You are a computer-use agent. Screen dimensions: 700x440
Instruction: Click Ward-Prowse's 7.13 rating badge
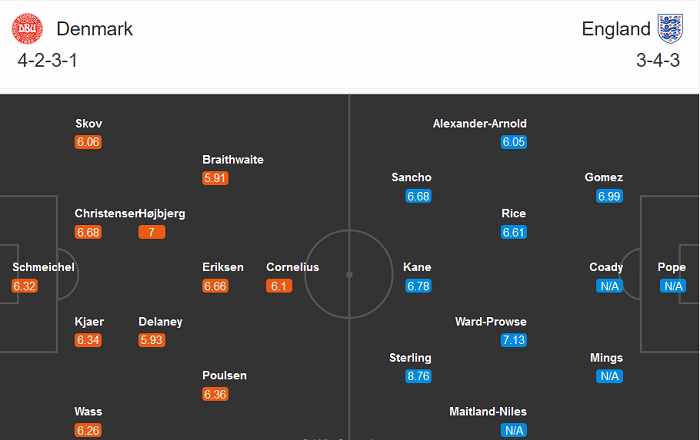514,340
